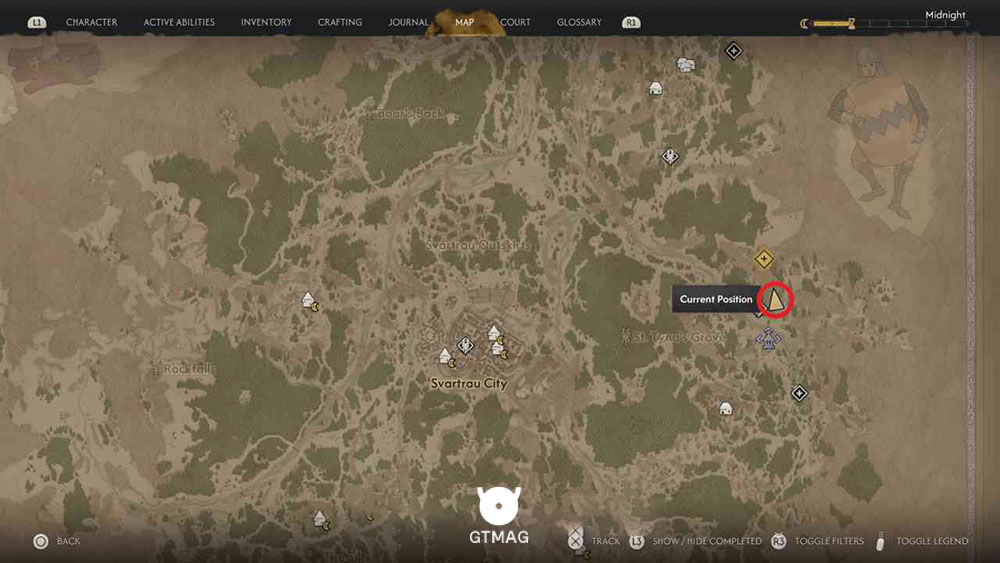This screenshot has width=1000, height=563.
Task: Click the Track label
Action: point(605,541)
